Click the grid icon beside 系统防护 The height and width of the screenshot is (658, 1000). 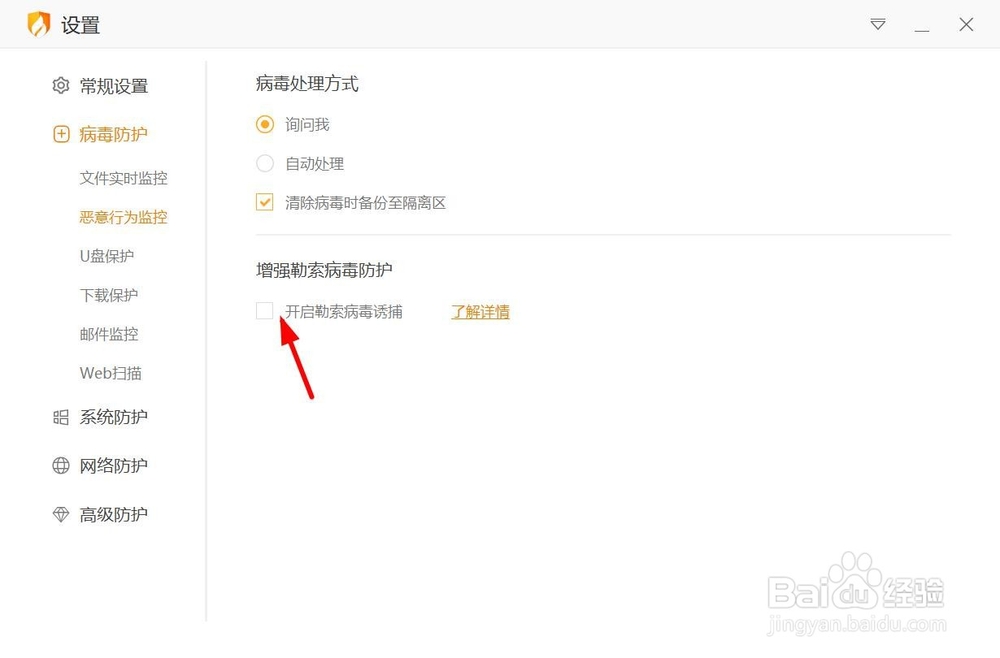(61, 418)
